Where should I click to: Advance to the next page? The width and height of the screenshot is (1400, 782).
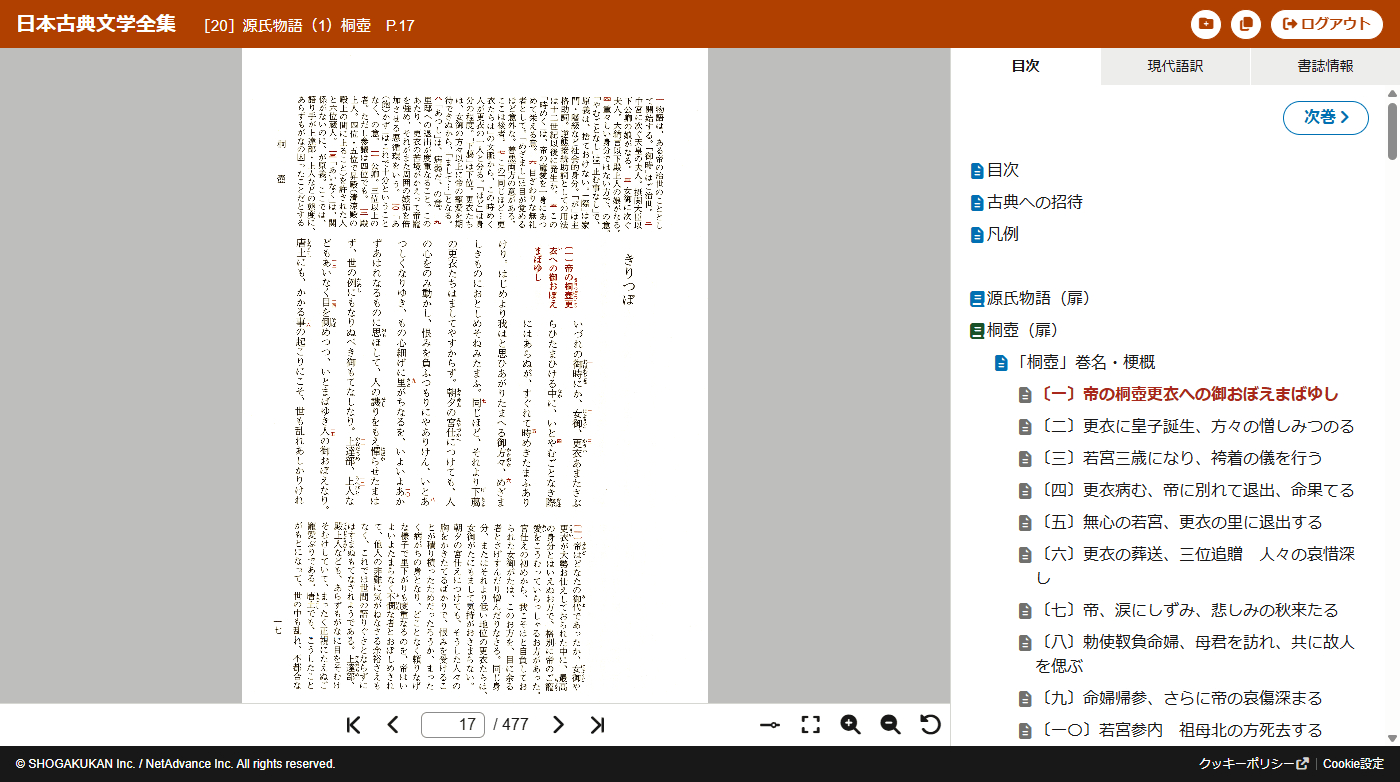559,725
